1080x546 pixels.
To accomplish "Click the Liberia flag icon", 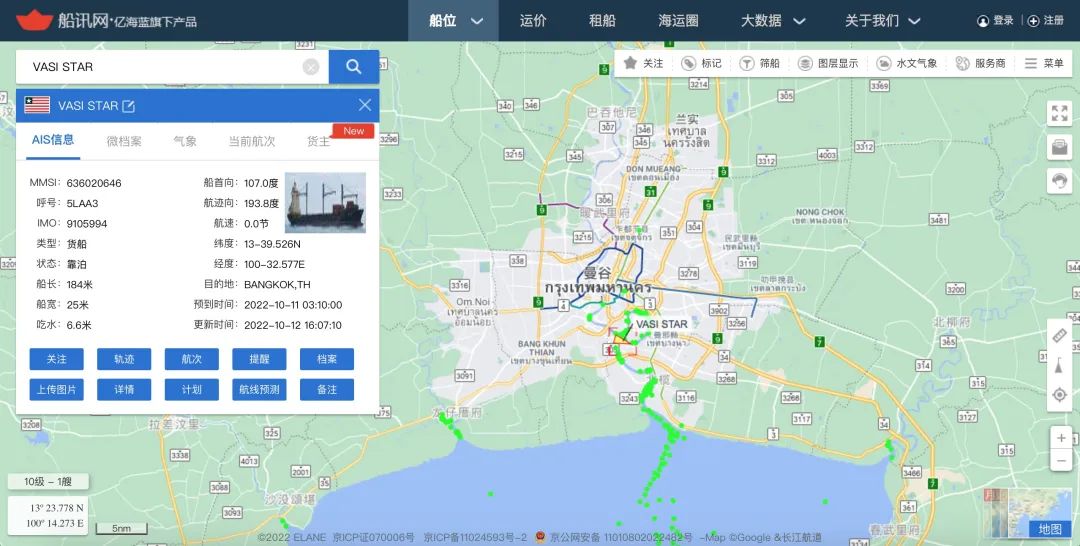I will click(x=37, y=105).
